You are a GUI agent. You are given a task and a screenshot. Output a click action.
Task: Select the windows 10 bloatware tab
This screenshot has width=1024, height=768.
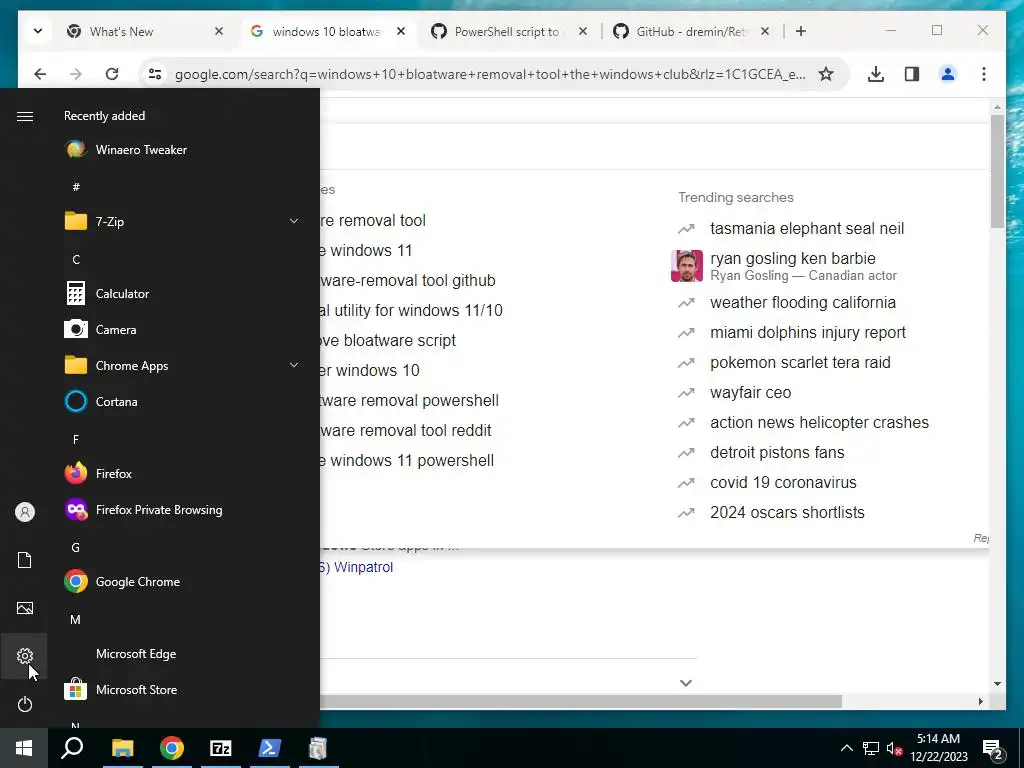pos(327,31)
